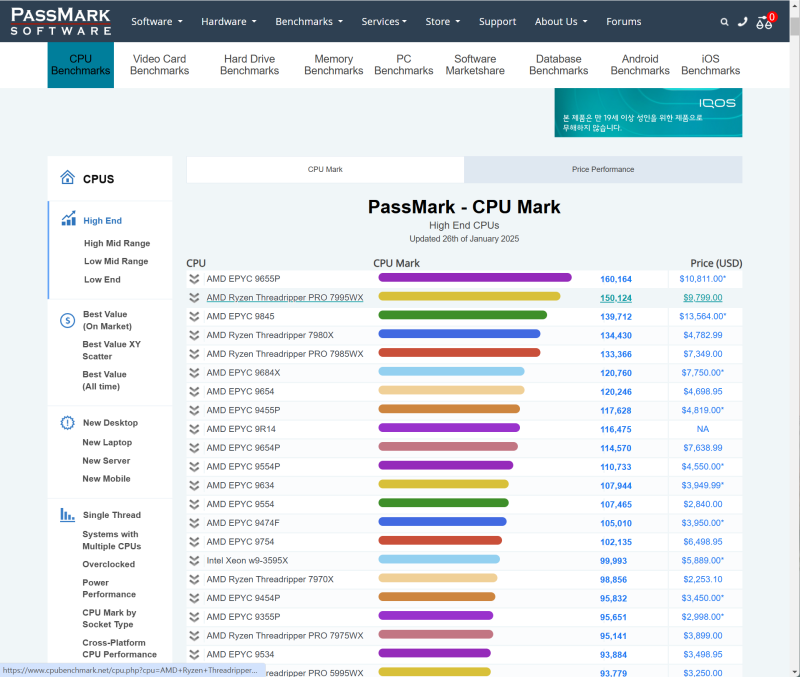Select the CPU Mark tab
Image resolution: width=800 pixels, height=677 pixels.
click(x=325, y=169)
